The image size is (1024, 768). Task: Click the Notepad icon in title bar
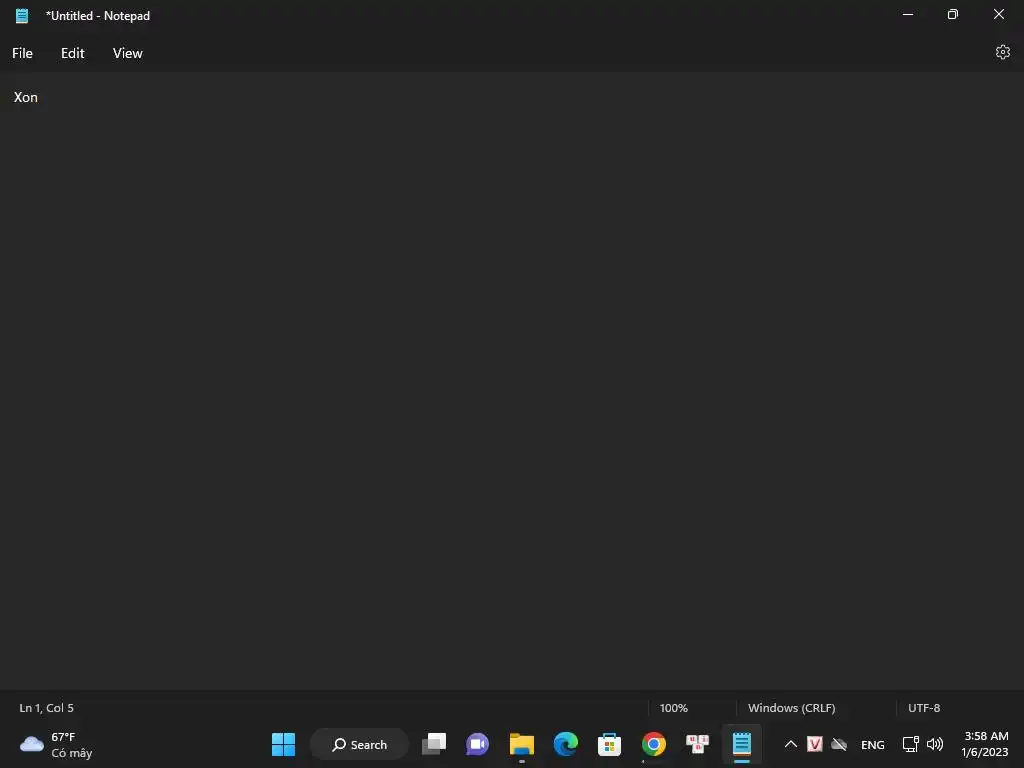(x=22, y=16)
